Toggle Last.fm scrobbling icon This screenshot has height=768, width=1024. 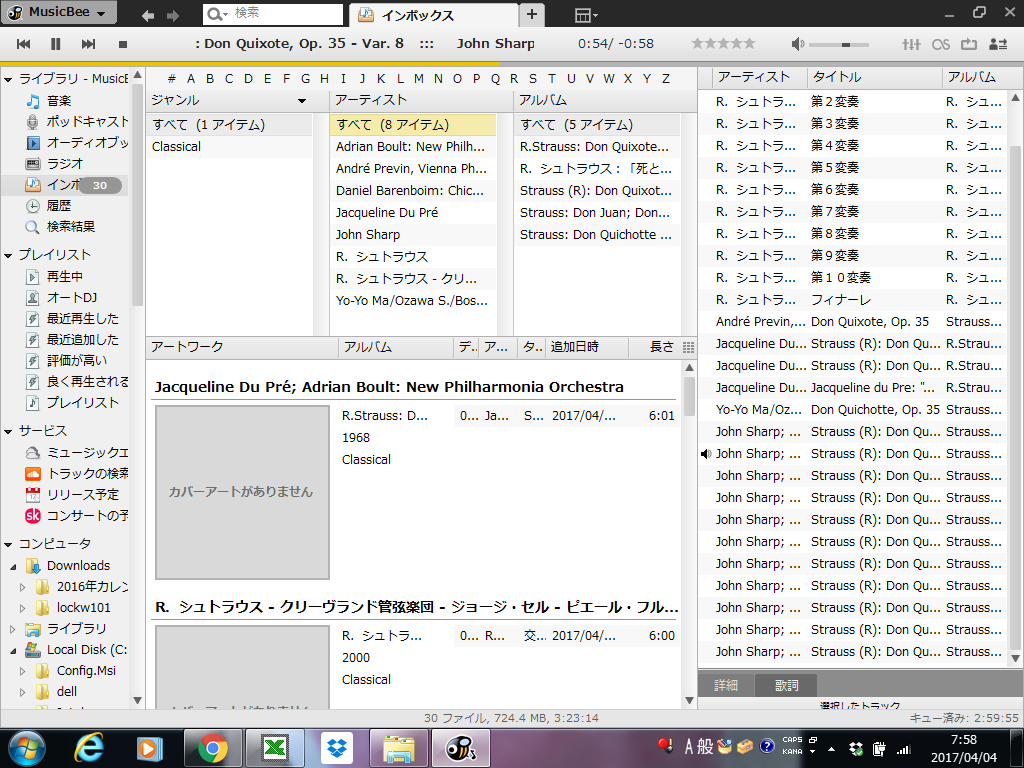(x=941, y=44)
